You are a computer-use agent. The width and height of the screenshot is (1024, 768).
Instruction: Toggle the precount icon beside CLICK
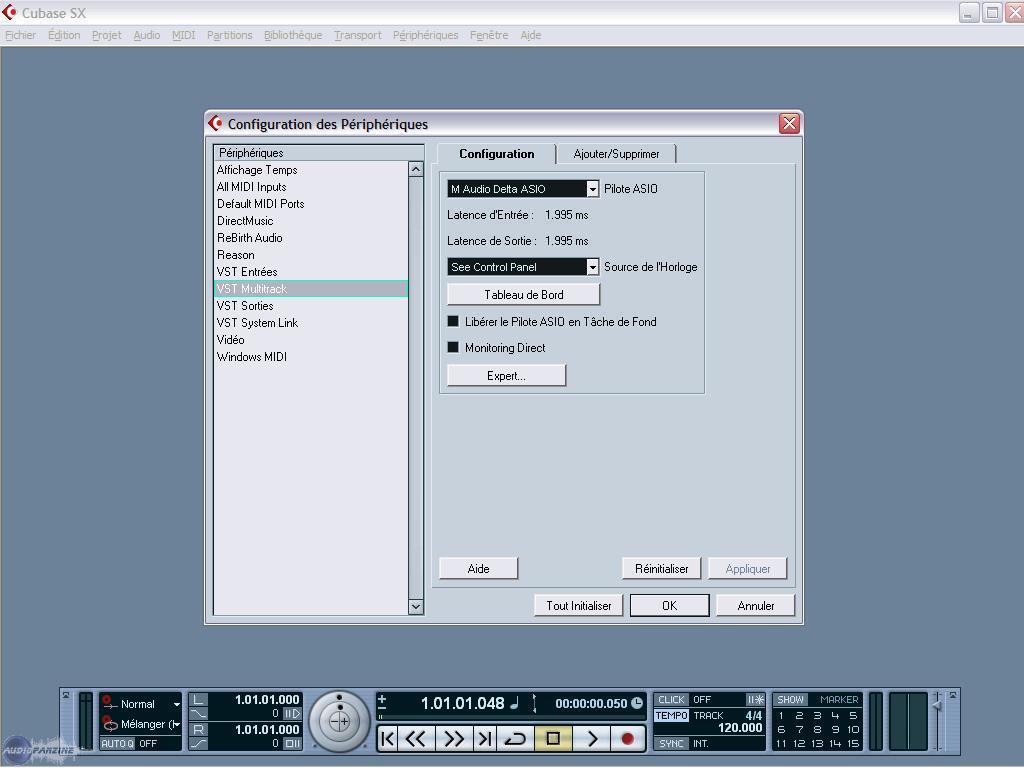tap(755, 699)
